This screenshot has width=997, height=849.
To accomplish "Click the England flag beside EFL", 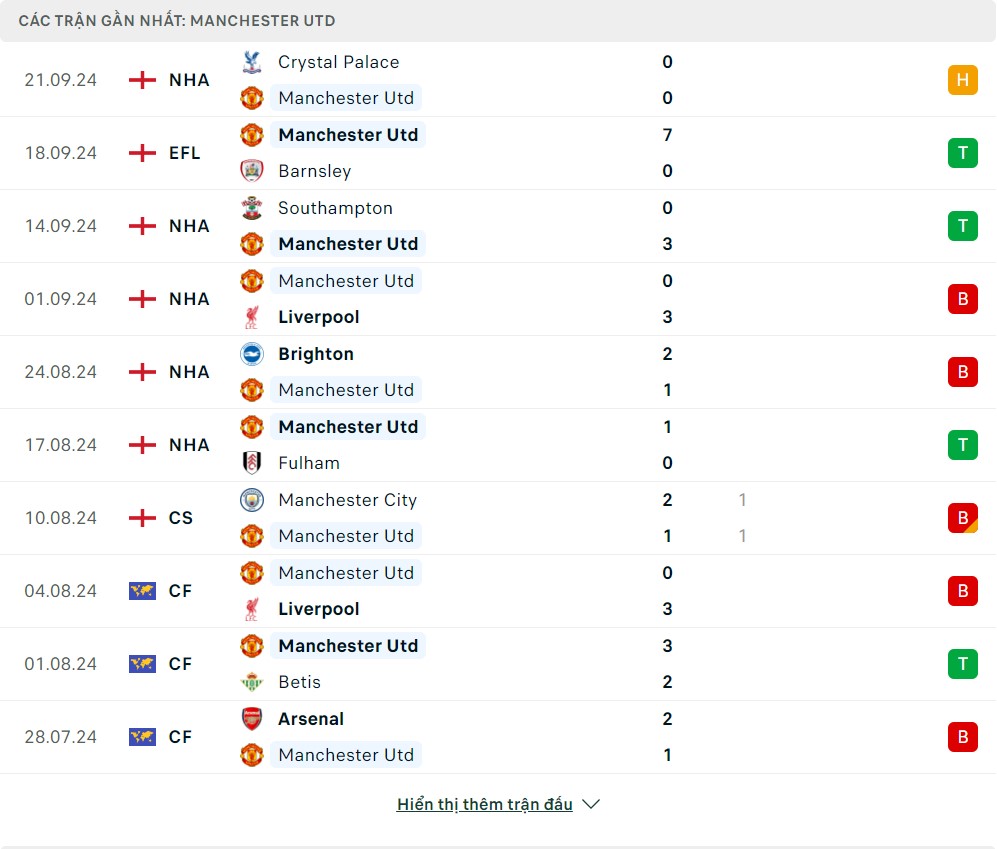I will (143, 153).
